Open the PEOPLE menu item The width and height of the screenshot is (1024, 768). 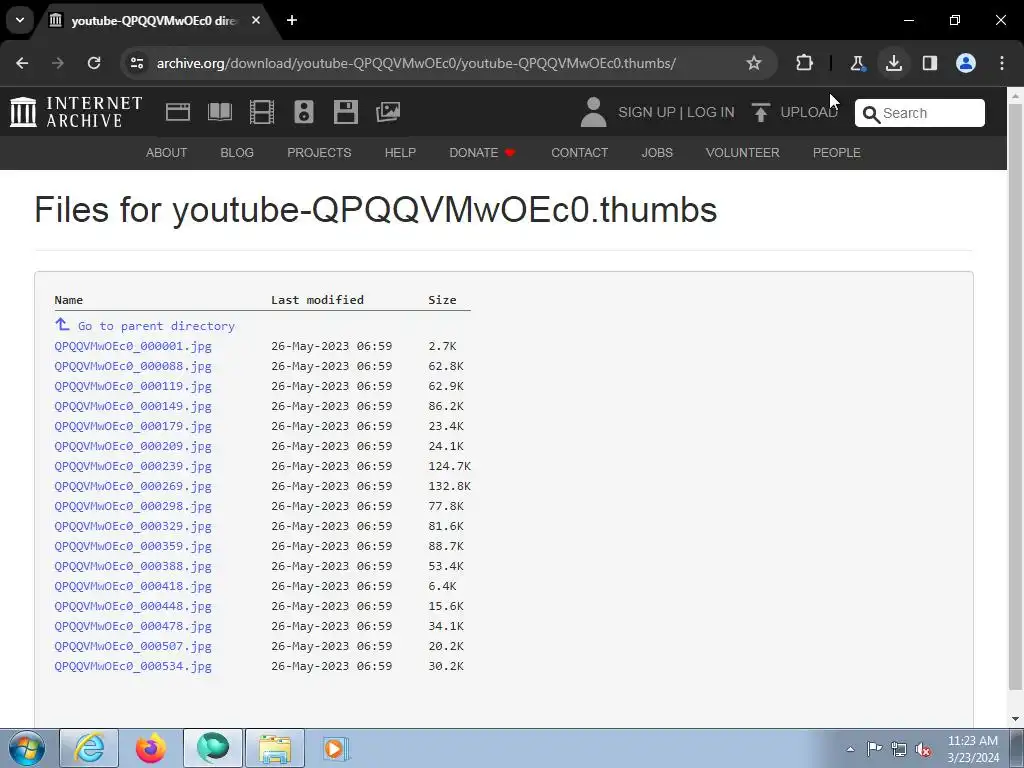(837, 153)
